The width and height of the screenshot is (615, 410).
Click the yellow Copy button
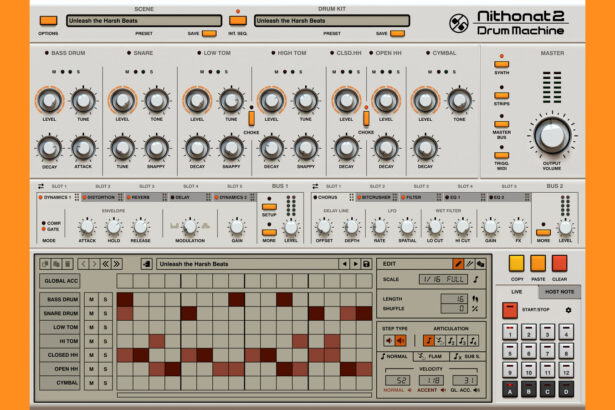click(x=517, y=266)
